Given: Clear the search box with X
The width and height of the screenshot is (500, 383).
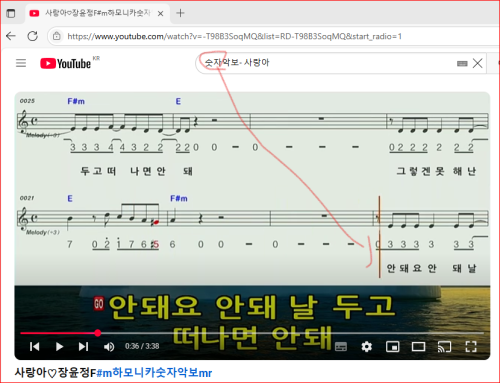Looking at the screenshot, I should (x=477, y=63).
